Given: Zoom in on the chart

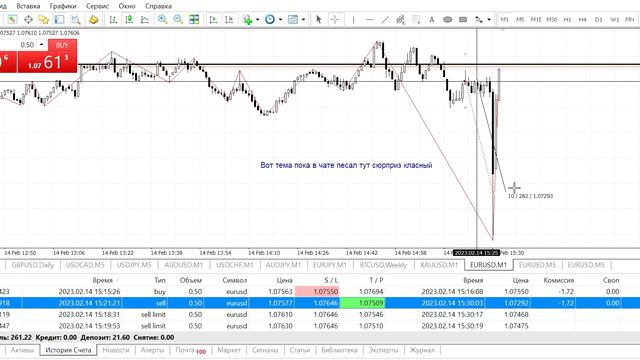Looking at the screenshot, I should point(162,19).
